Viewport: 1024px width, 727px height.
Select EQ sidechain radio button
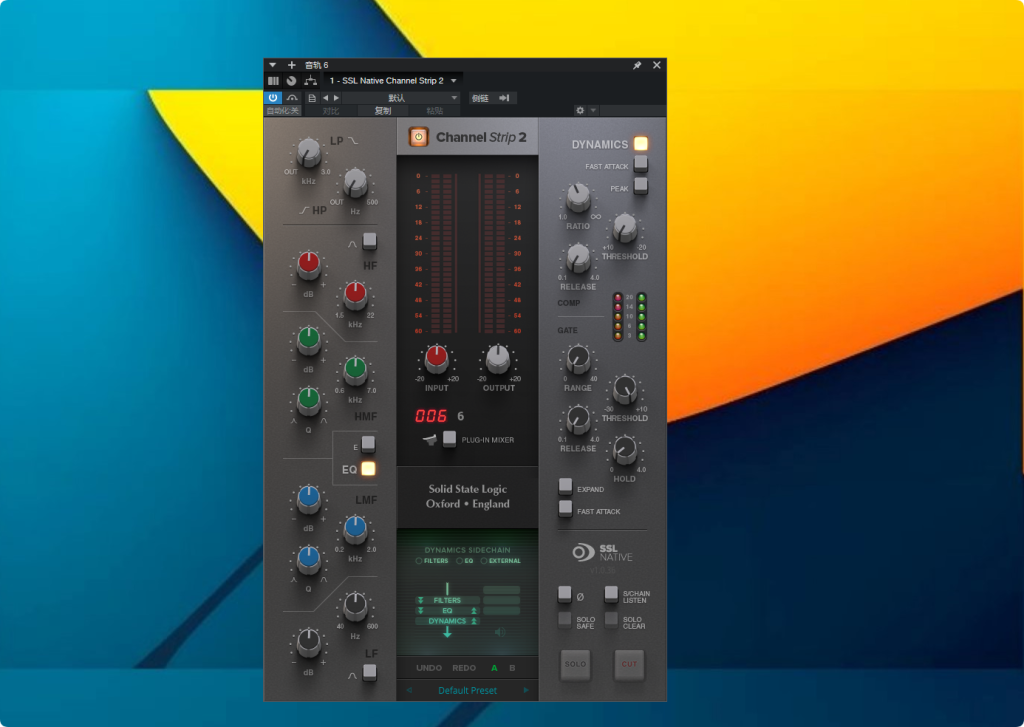pos(460,561)
